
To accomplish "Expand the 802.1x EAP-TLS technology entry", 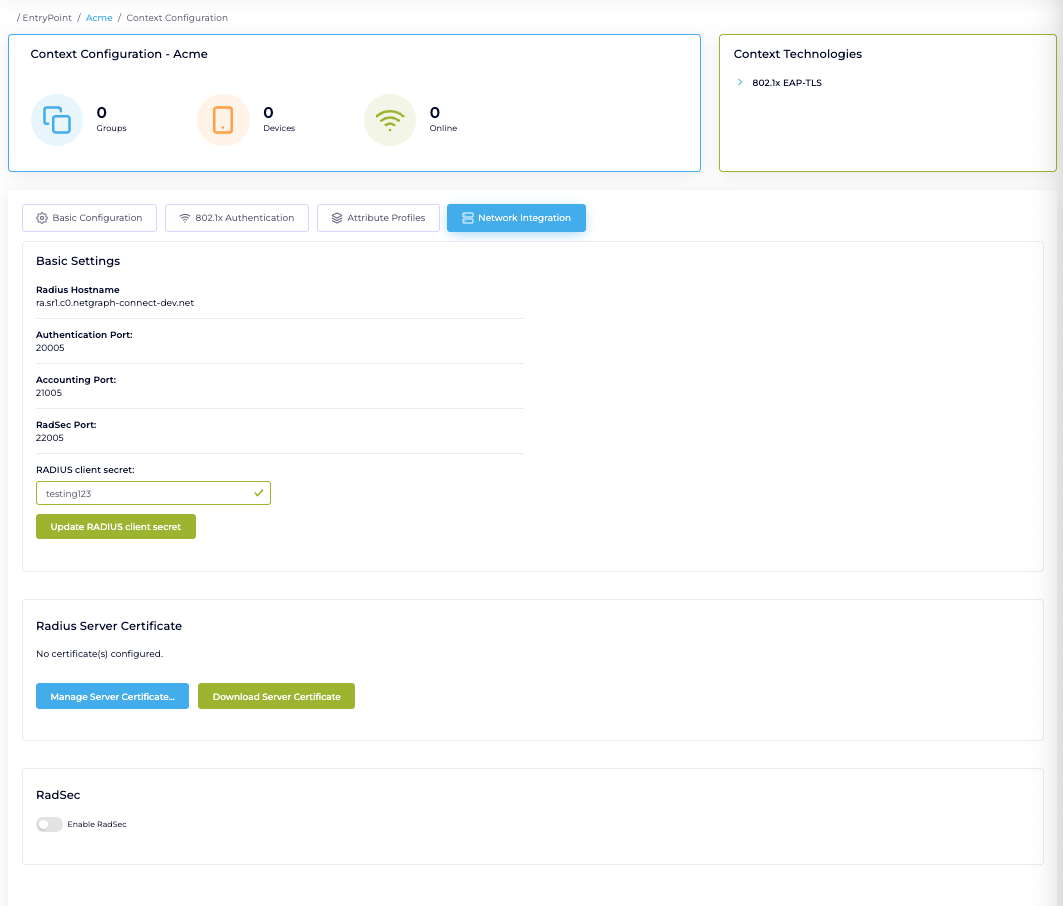I will [740, 83].
